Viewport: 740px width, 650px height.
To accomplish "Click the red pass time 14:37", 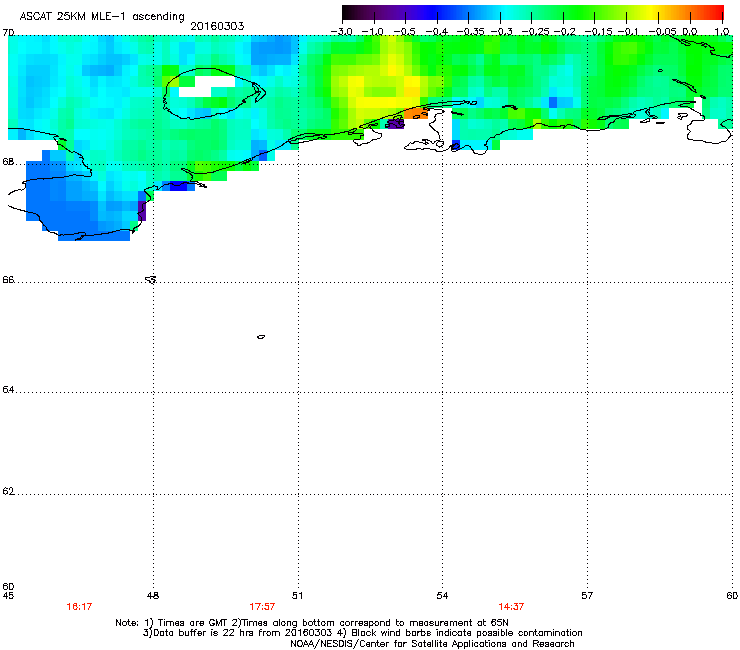I will tap(511, 607).
